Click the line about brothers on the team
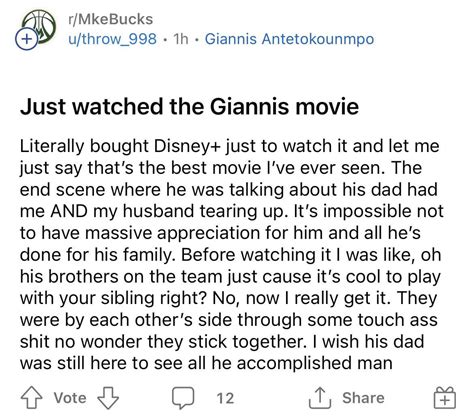 [230, 277]
